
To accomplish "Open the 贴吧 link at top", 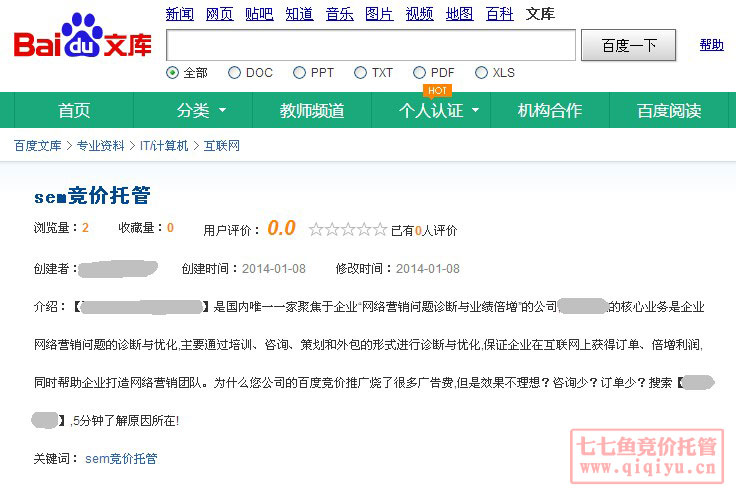I will point(260,14).
